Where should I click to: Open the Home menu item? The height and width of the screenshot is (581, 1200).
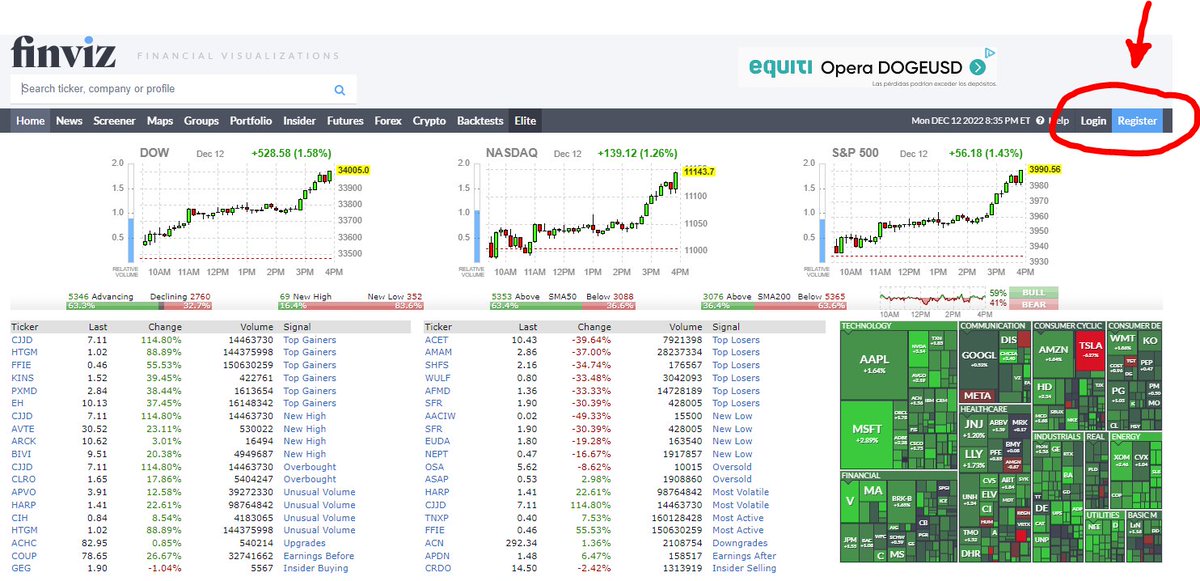31,121
